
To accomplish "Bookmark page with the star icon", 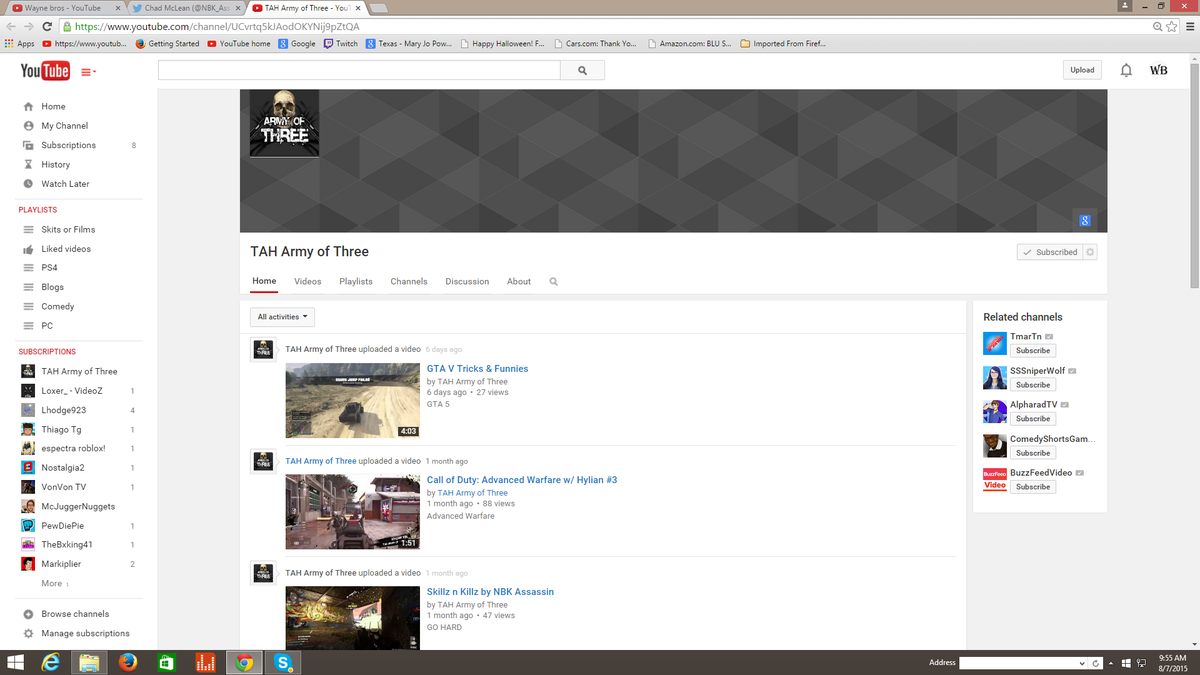I will (1171, 26).
